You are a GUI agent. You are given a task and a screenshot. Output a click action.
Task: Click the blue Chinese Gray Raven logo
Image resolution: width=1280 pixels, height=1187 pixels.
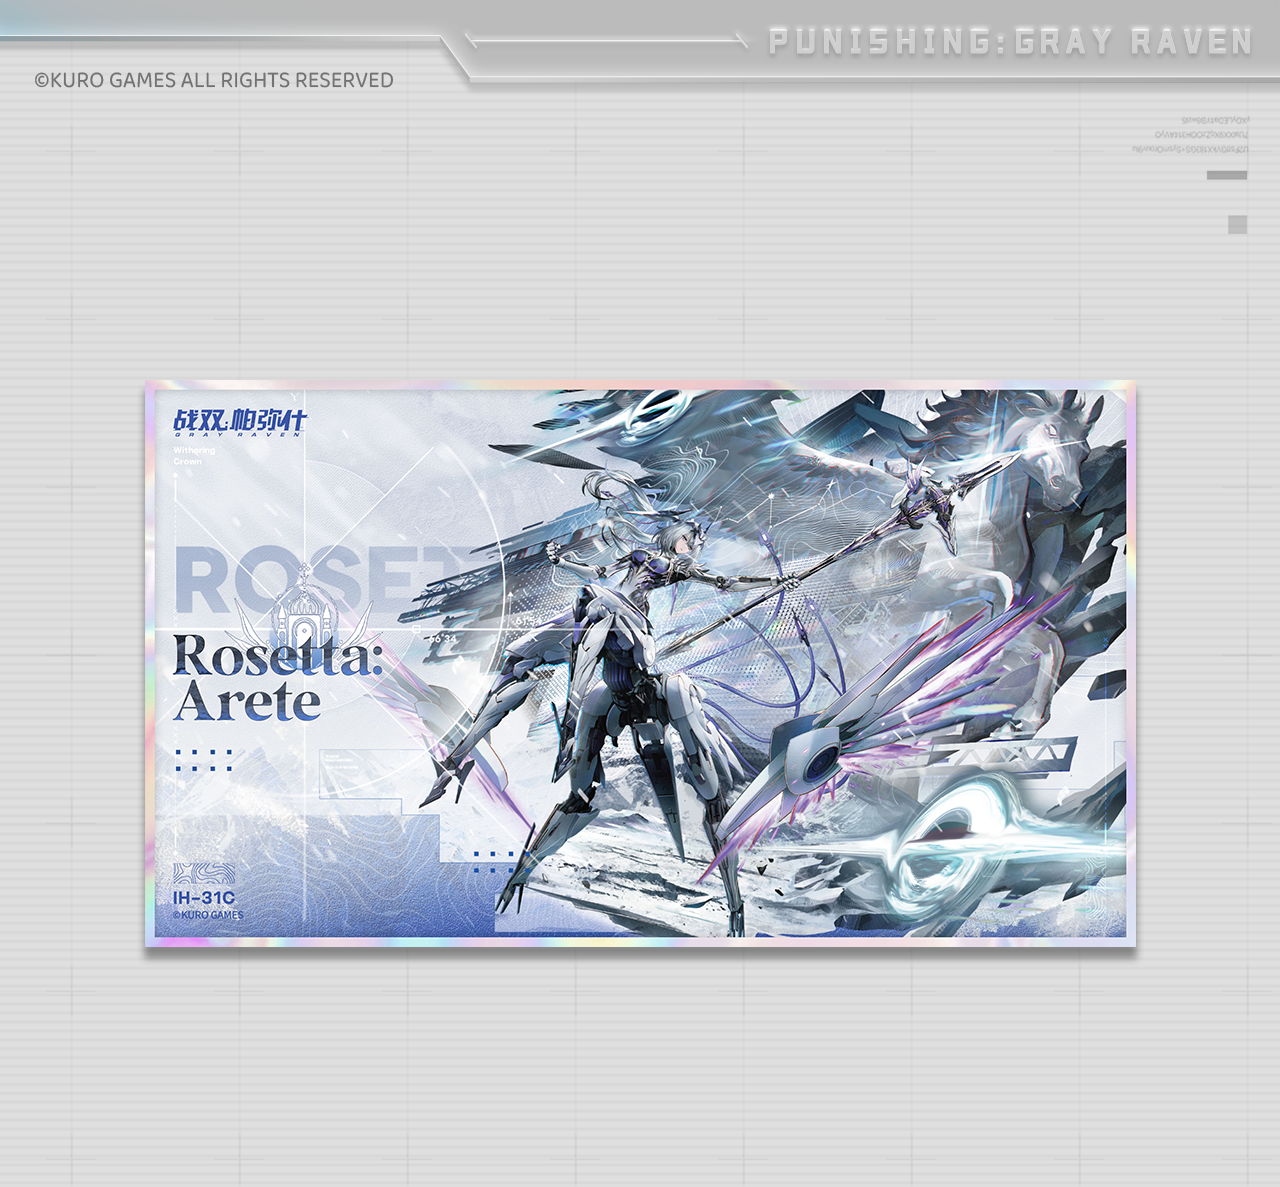click(240, 423)
